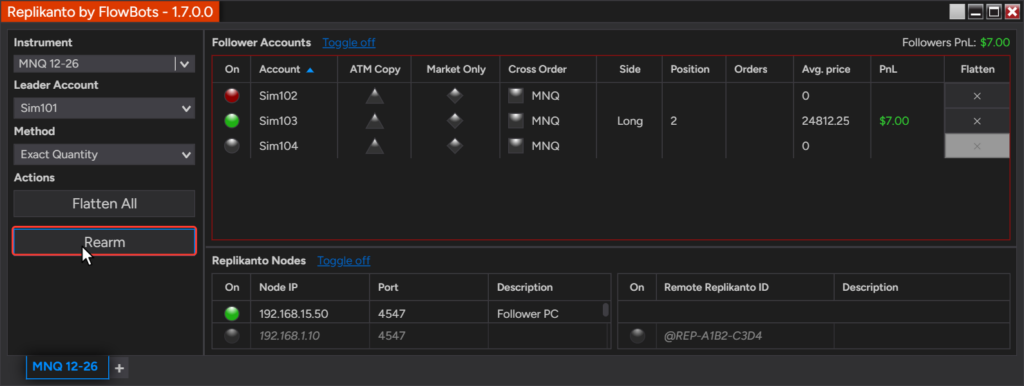Toggle the Sim102 follower on/off indicator
Viewport: 1024px width, 386px height.
tap(231, 96)
